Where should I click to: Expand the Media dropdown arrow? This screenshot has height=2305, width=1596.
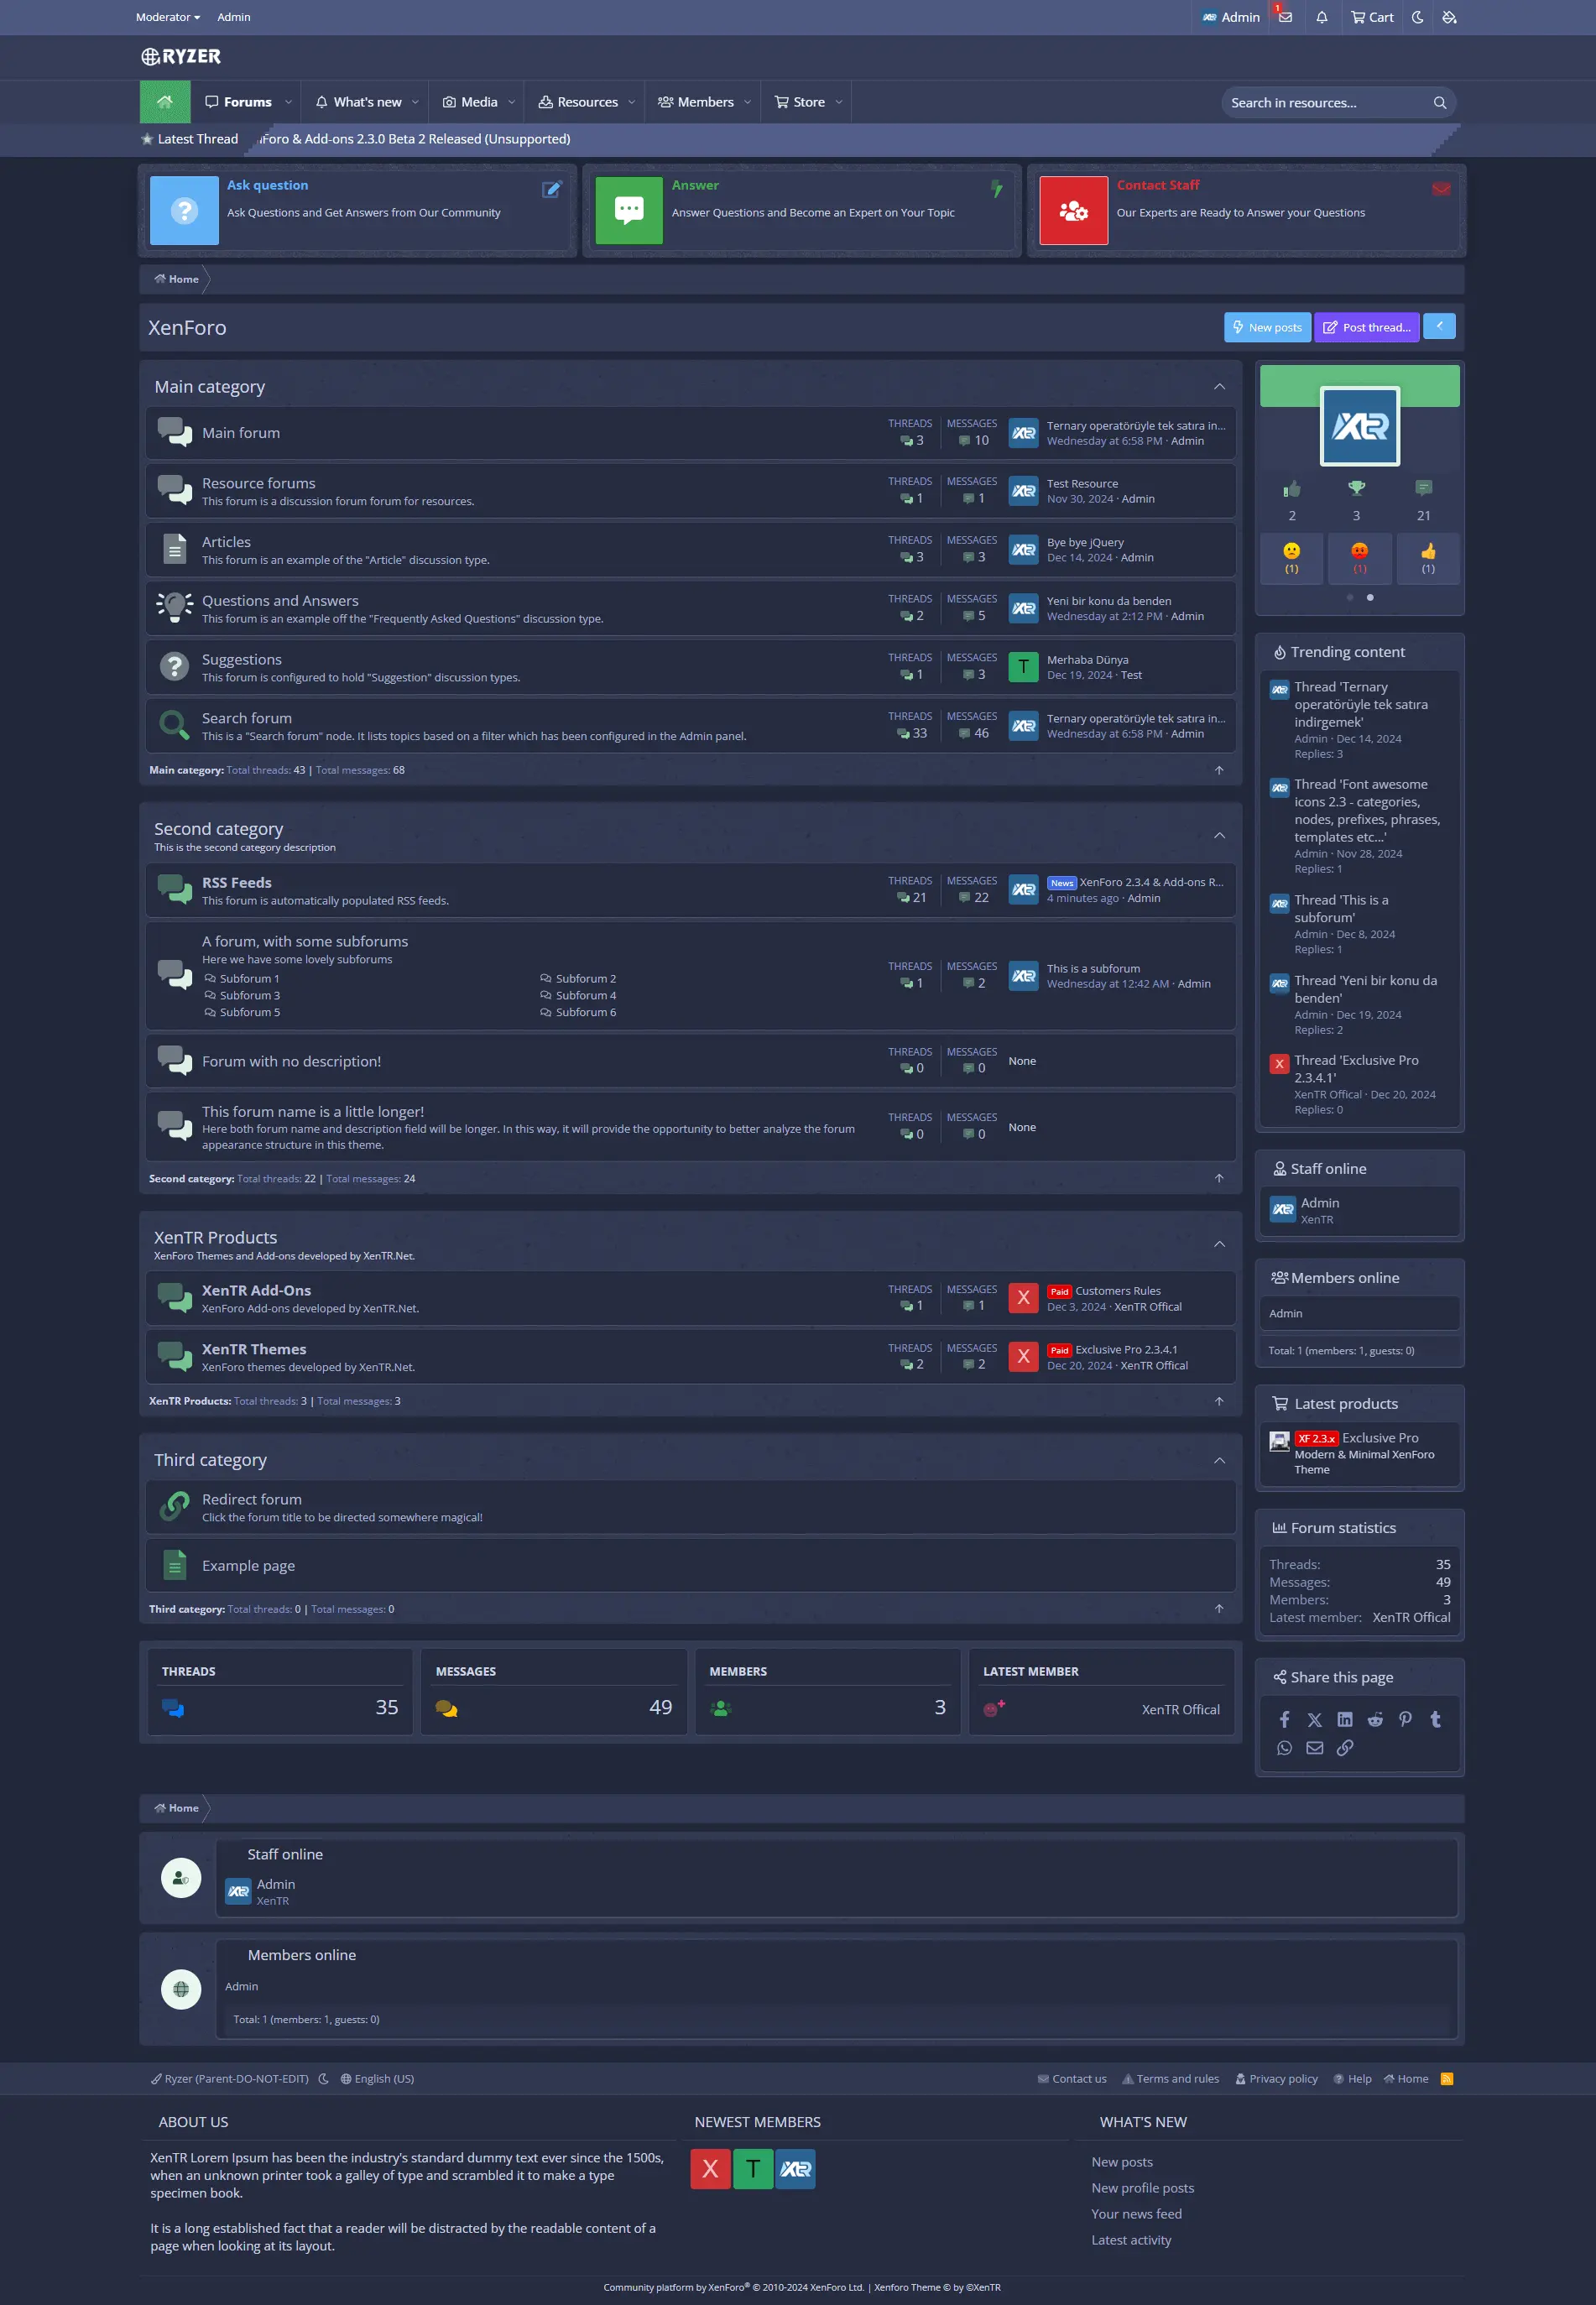pyautogui.click(x=511, y=102)
